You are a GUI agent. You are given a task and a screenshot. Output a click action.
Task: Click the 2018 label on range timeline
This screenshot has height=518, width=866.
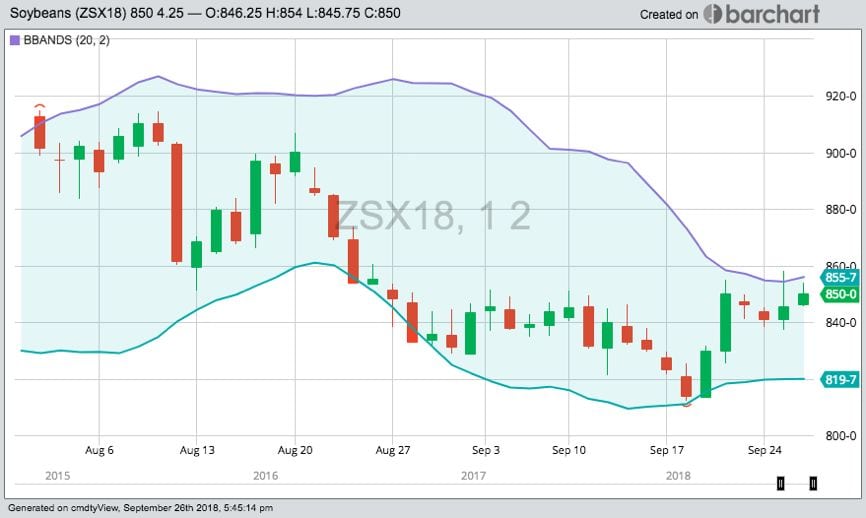click(x=680, y=476)
